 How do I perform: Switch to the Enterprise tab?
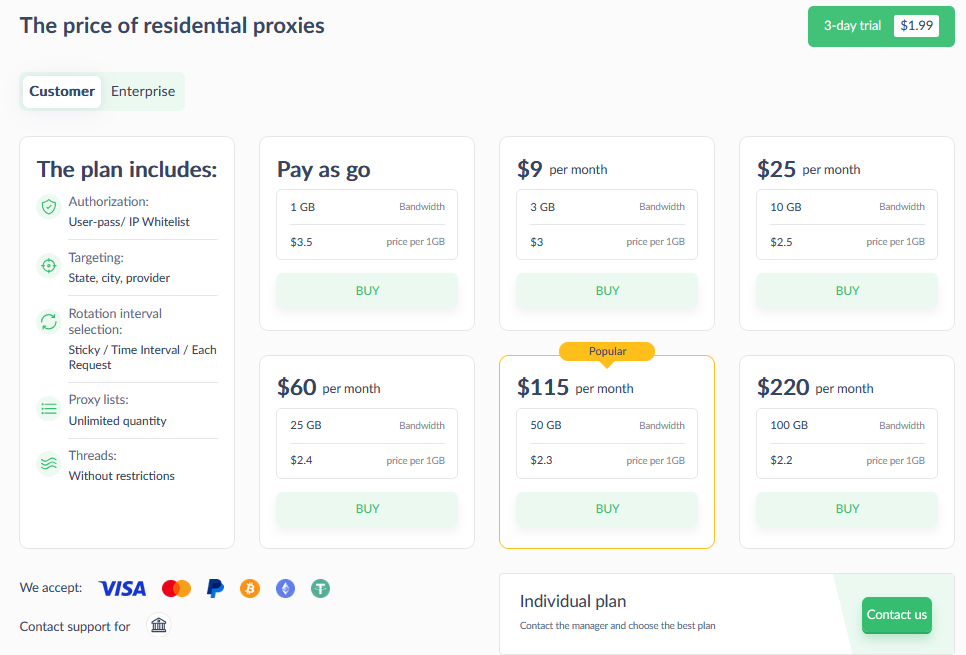[143, 91]
